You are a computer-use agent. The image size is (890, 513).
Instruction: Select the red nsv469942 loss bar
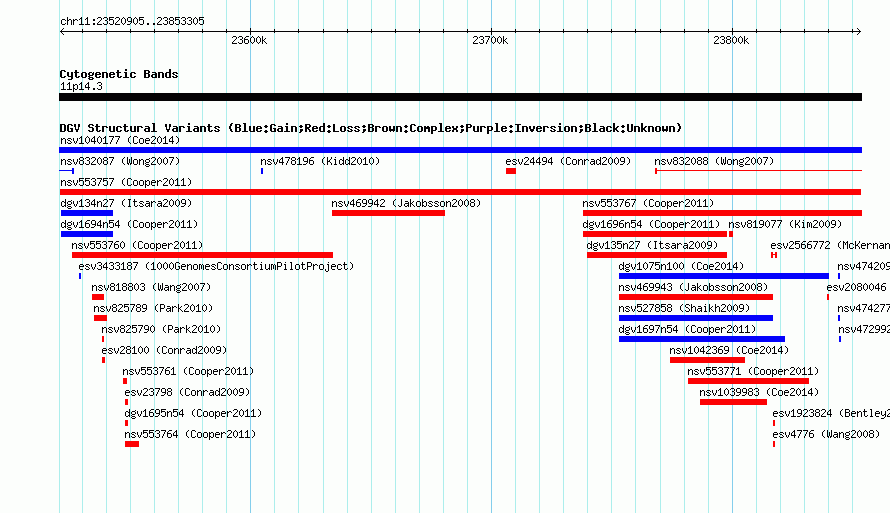(x=388, y=213)
